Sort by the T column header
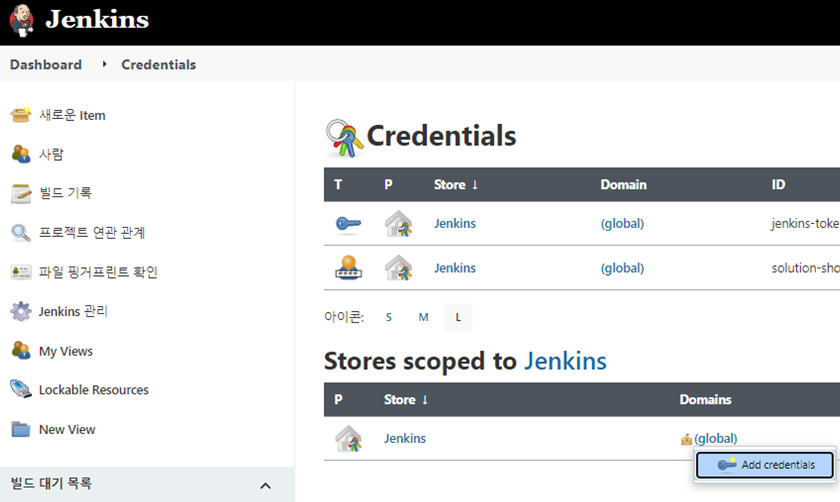Viewport: 840px width, 502px height. [x=338, y=185]
